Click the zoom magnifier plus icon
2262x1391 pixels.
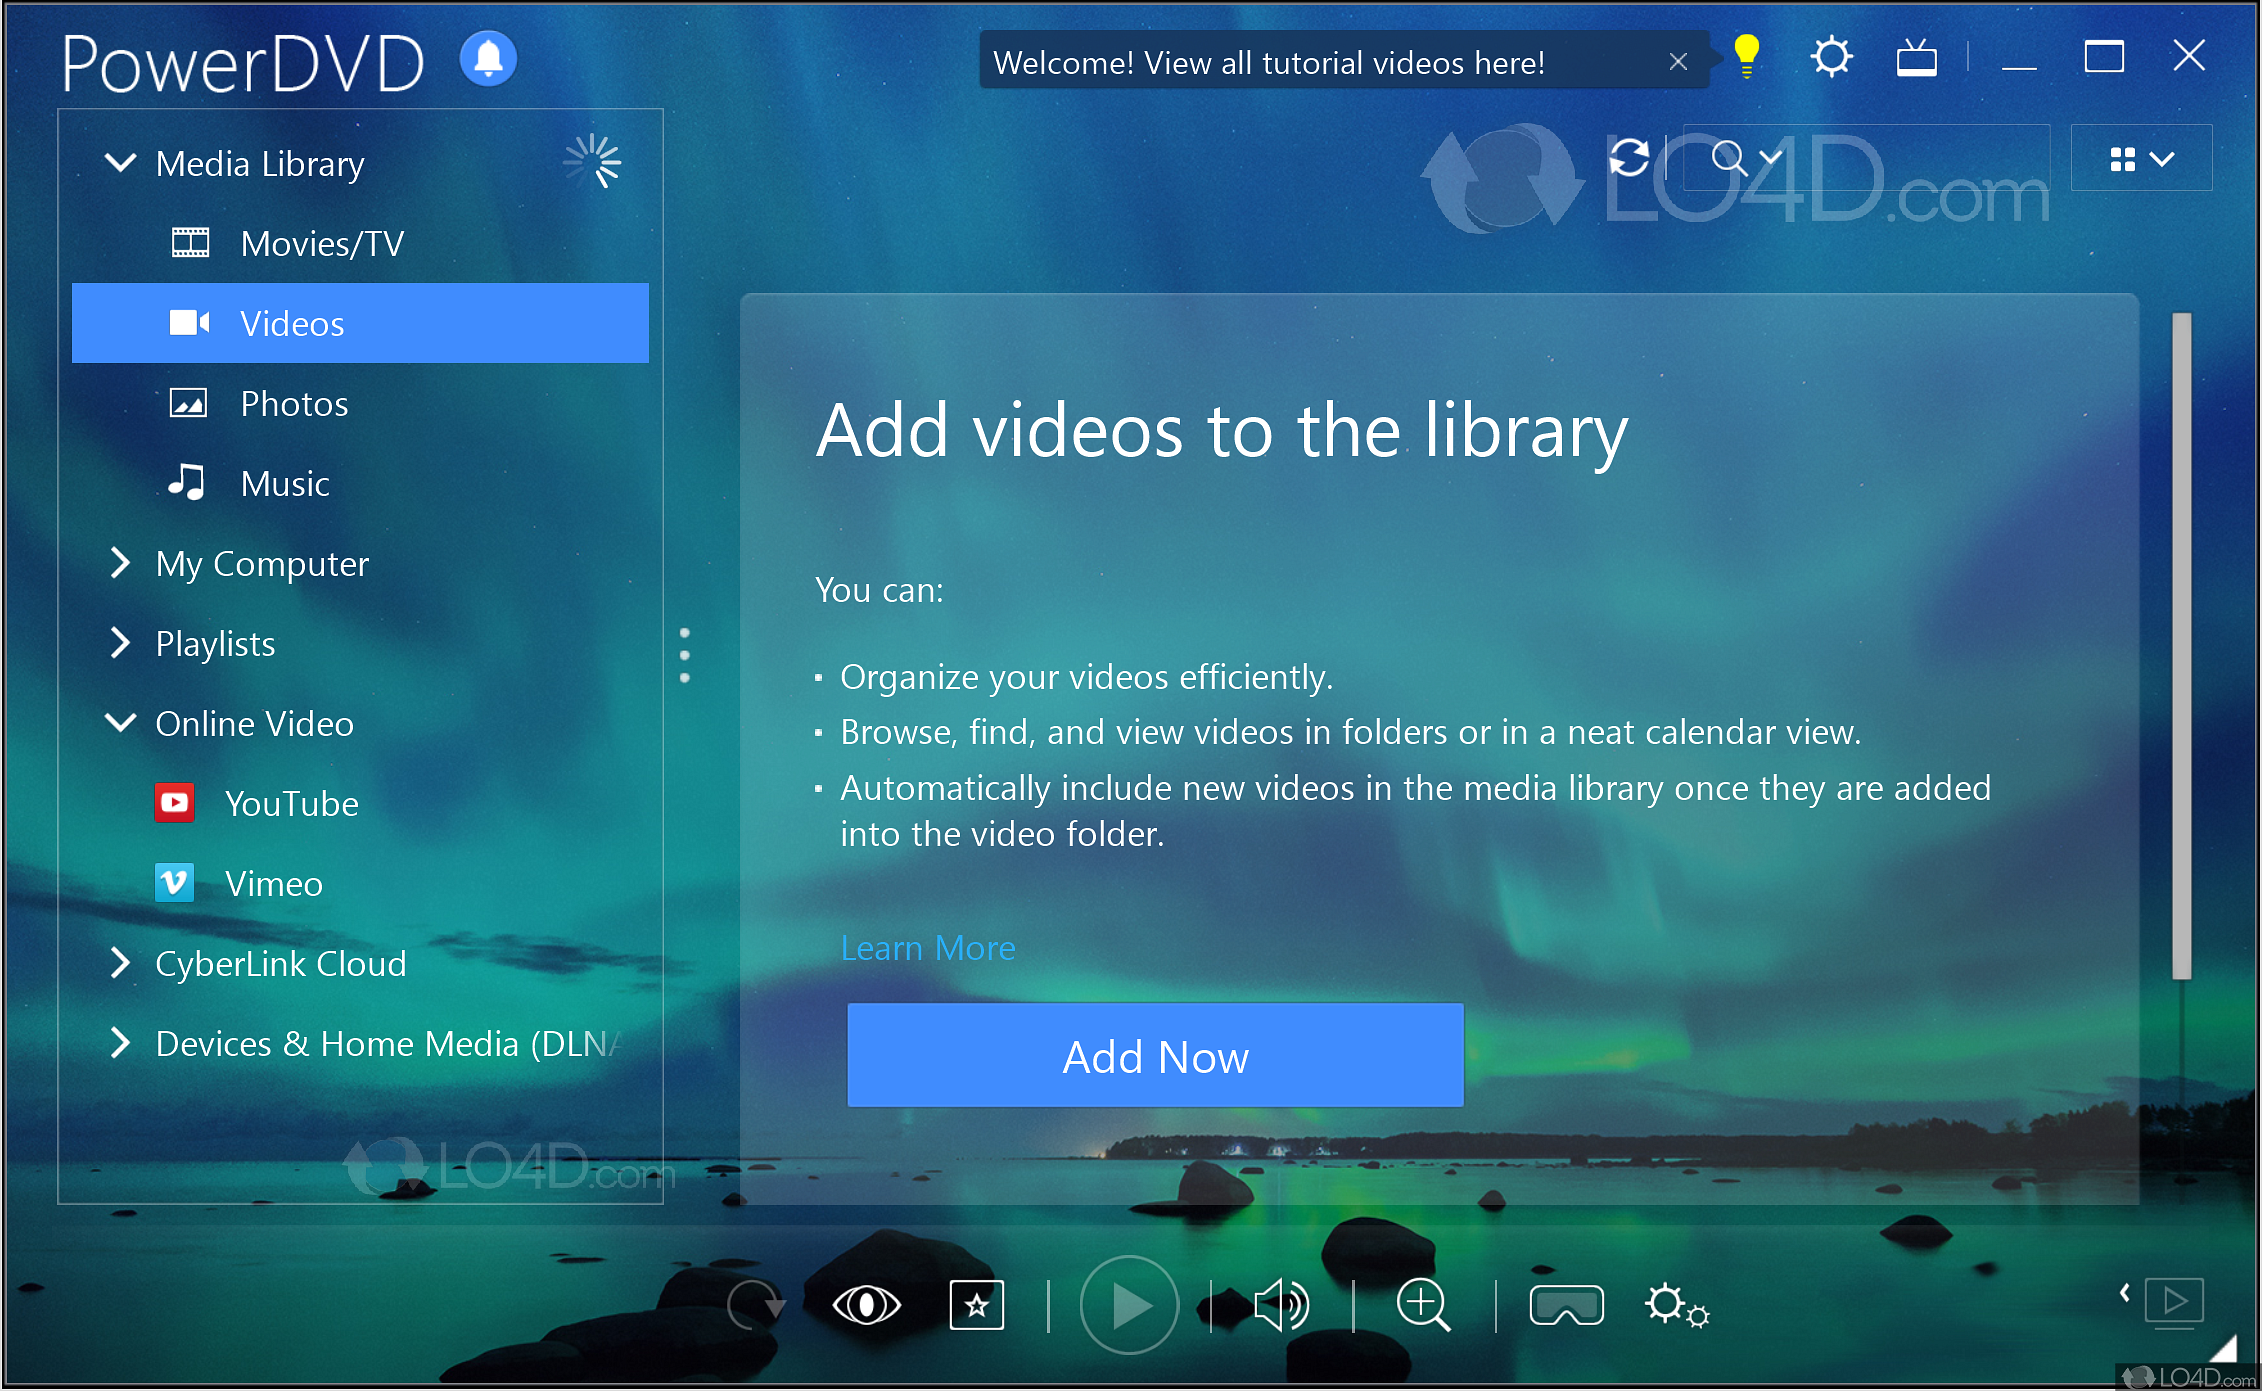[x=1423, y=1305]
